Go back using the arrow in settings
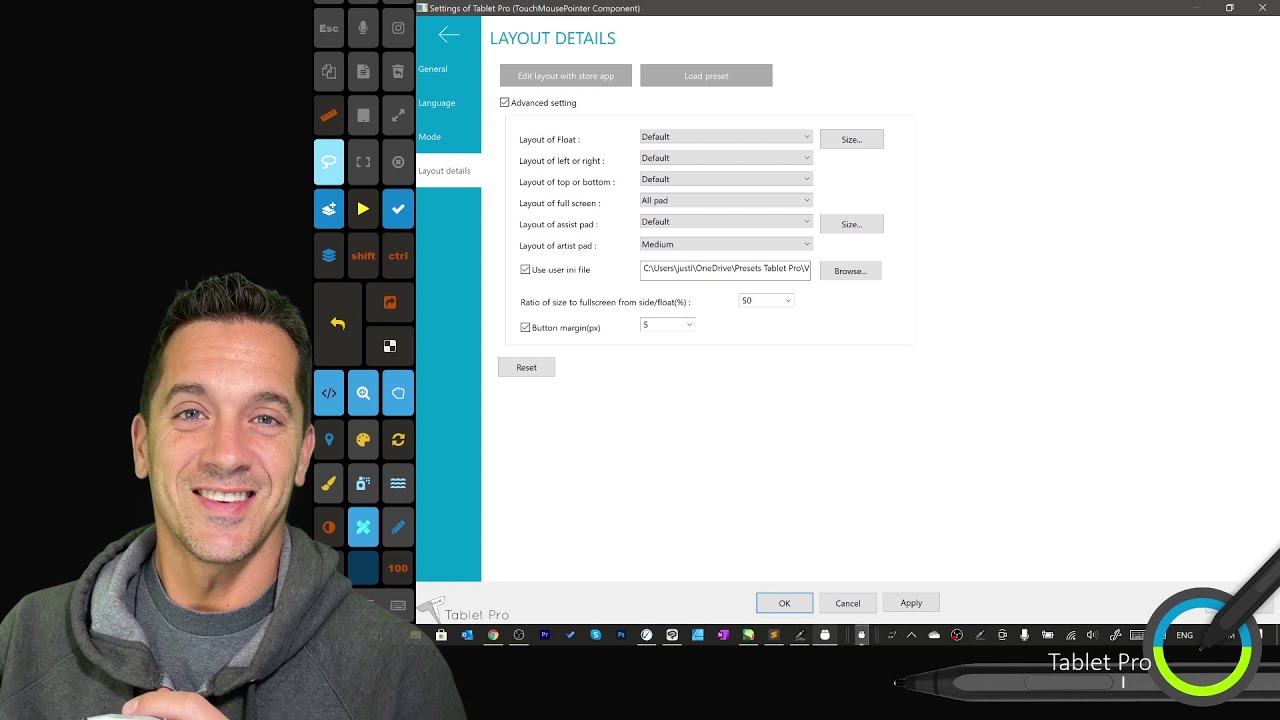Image resolution: width=1280 pixels, height=720 pixels. pyautogui.click(x=448, y=35)
